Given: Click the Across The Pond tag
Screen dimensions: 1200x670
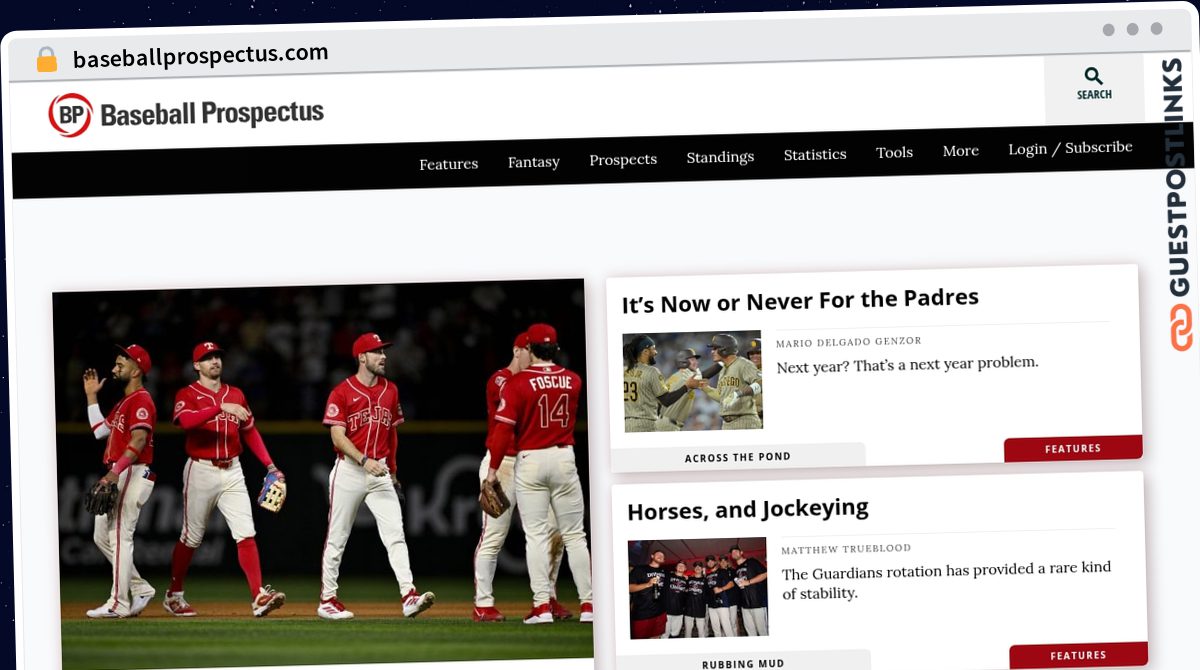Looking at the screenshot, I should 738,457.
